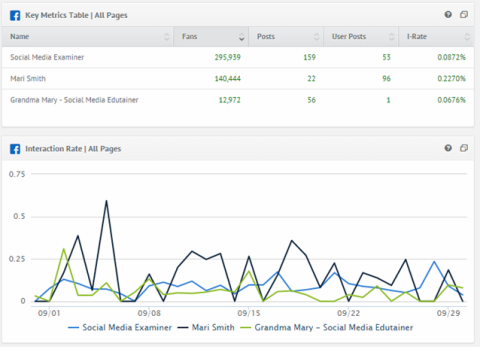Click posts value 56
Viewport: 480px width, 361px height.
pos(311,100)
